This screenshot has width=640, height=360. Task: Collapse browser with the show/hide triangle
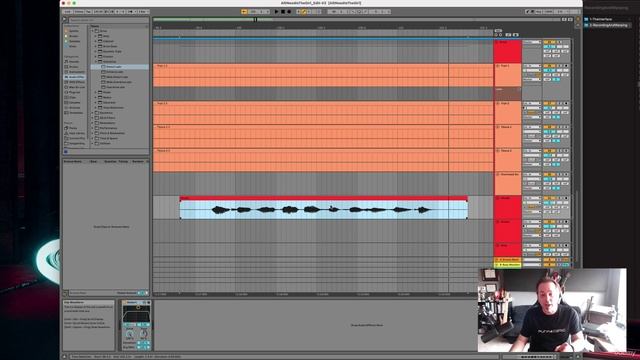(64, 20)
